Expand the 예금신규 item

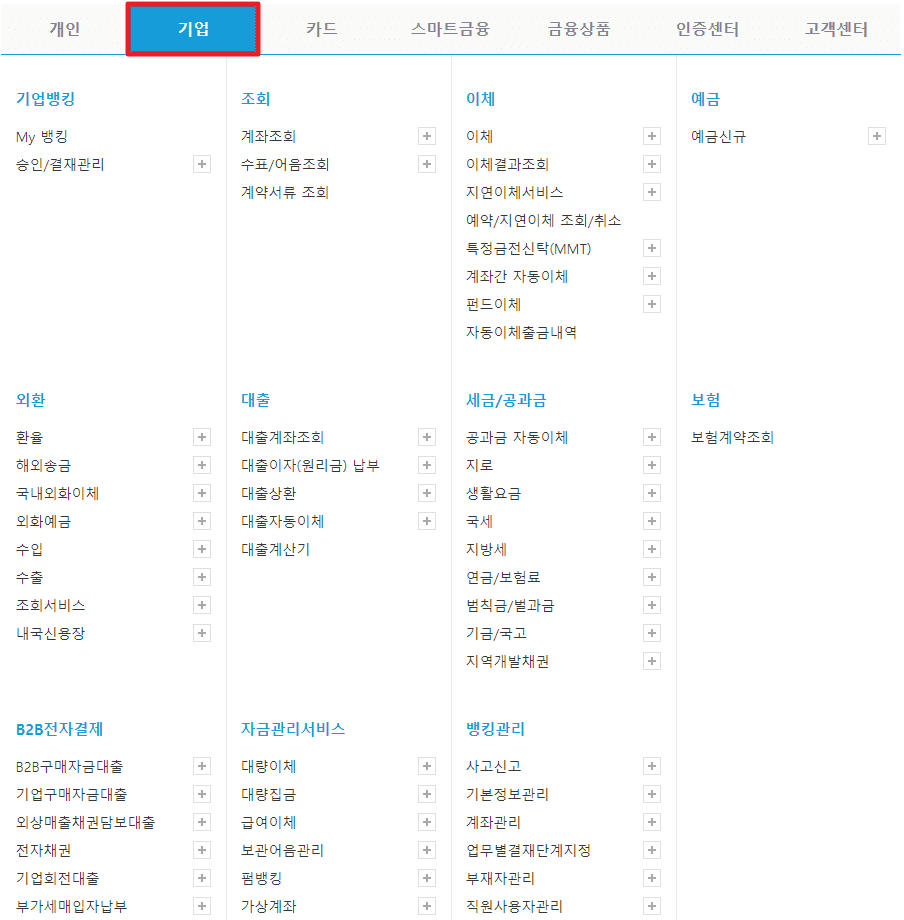pyautogui.click(x=877, y=136)
